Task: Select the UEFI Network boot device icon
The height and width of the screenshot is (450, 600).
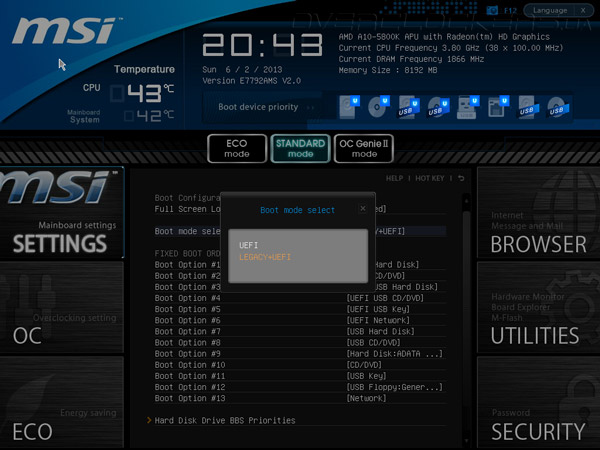Action: pos(498,108)
